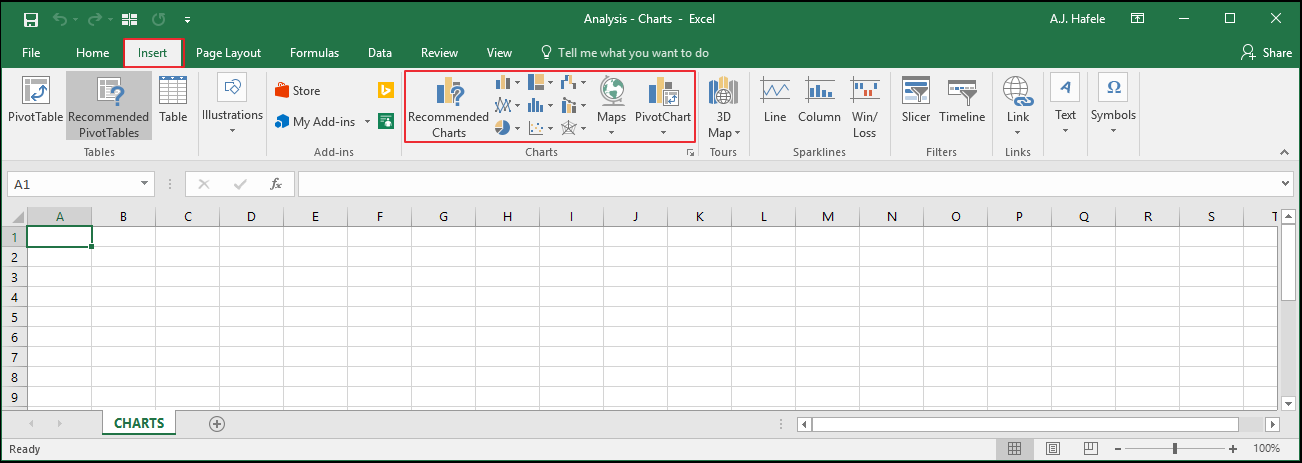The image size is (1302, 463).
Task: Open Recommended Charts
Action: click(449, 107)
